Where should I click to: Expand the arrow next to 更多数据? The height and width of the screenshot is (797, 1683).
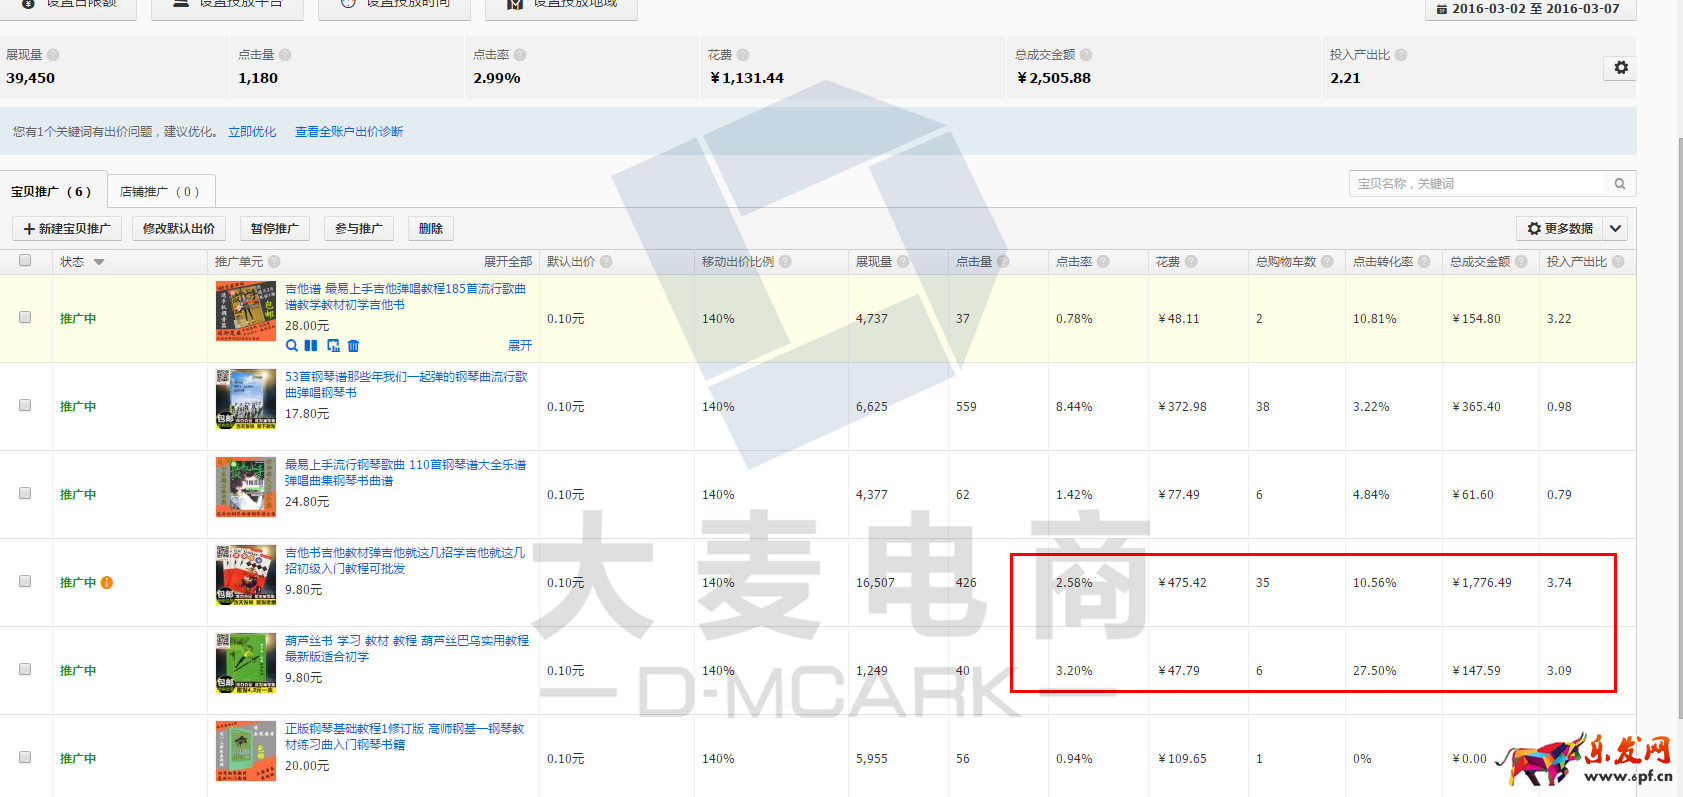click(x=1615, y=229)
